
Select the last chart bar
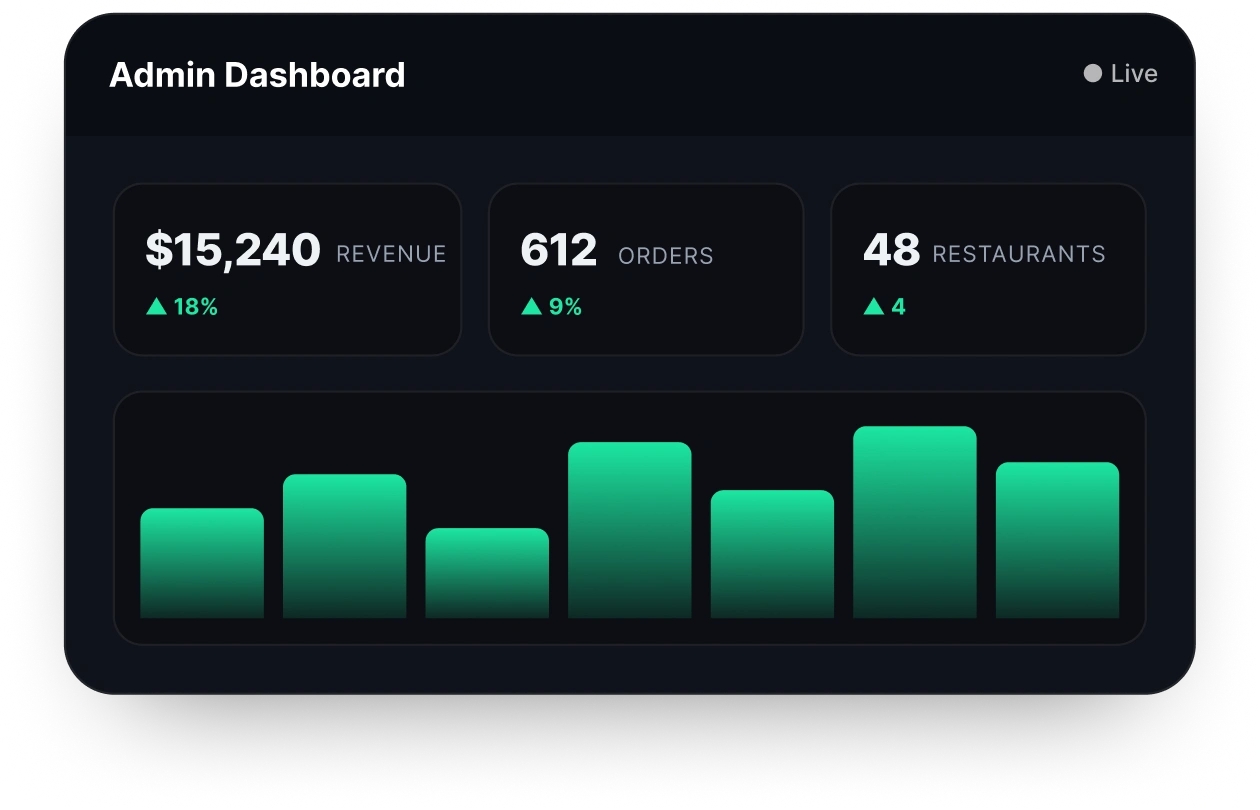tap(1058, 540)
